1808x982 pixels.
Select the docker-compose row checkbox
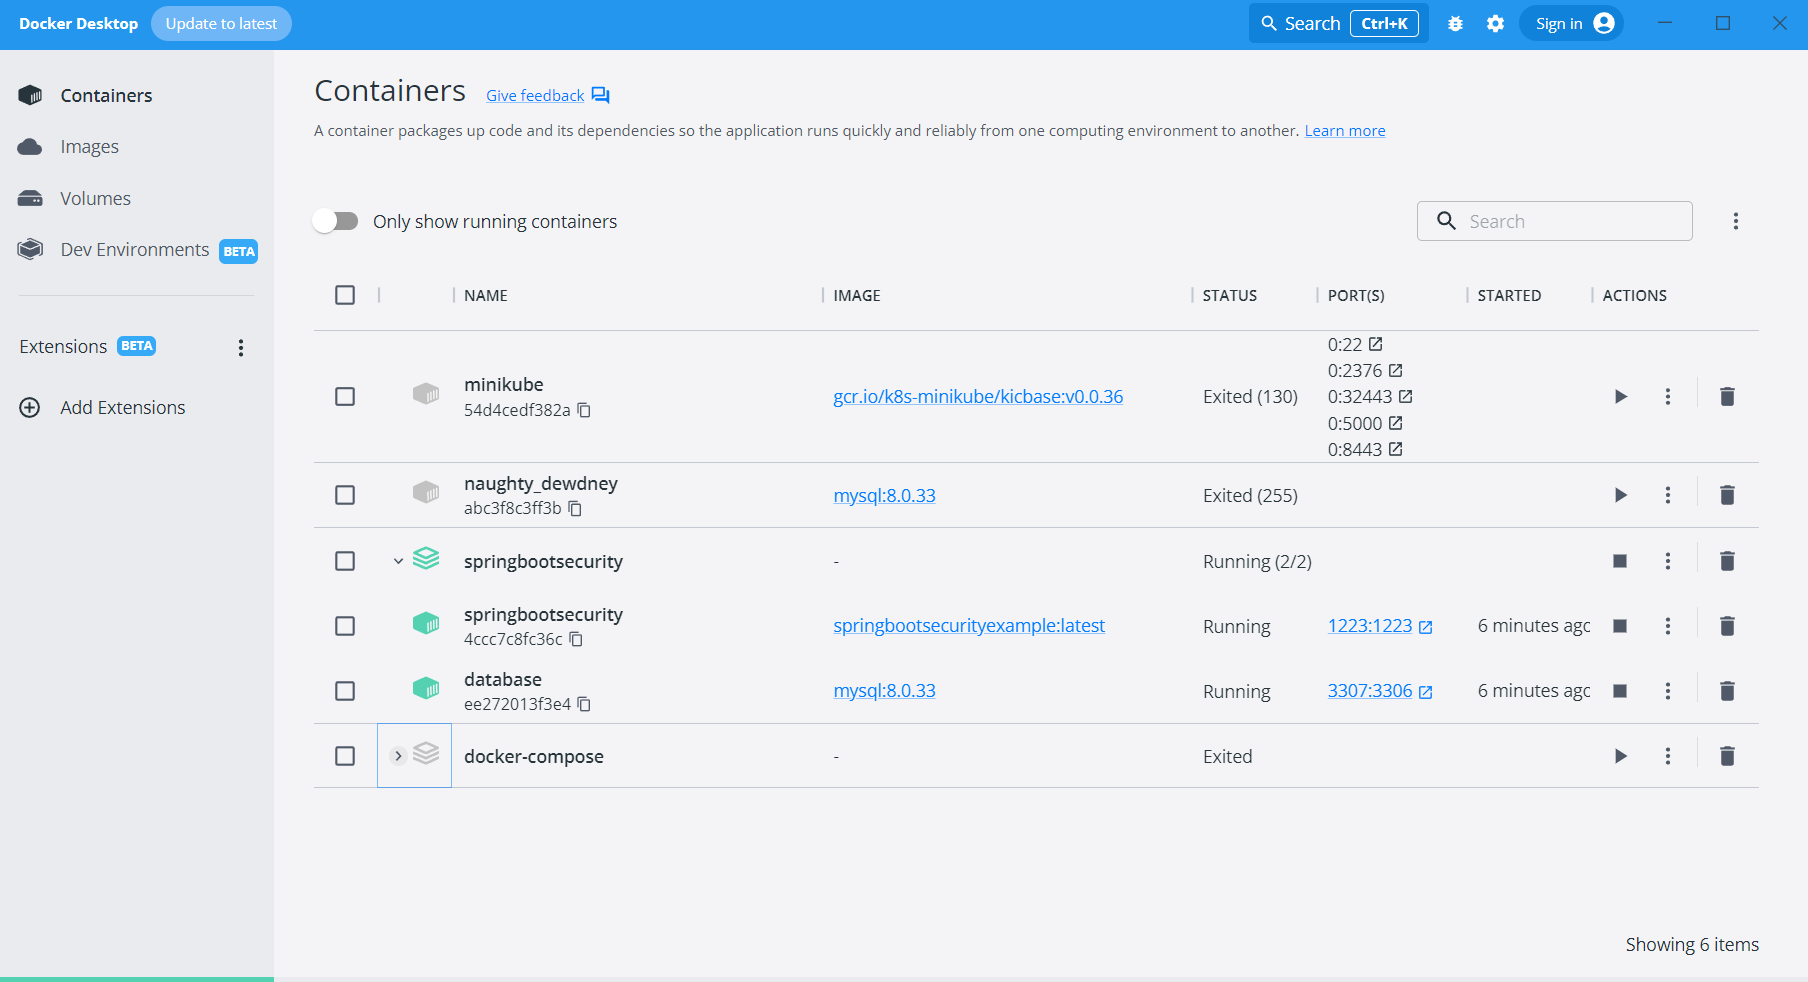click(x=345, y=756)
